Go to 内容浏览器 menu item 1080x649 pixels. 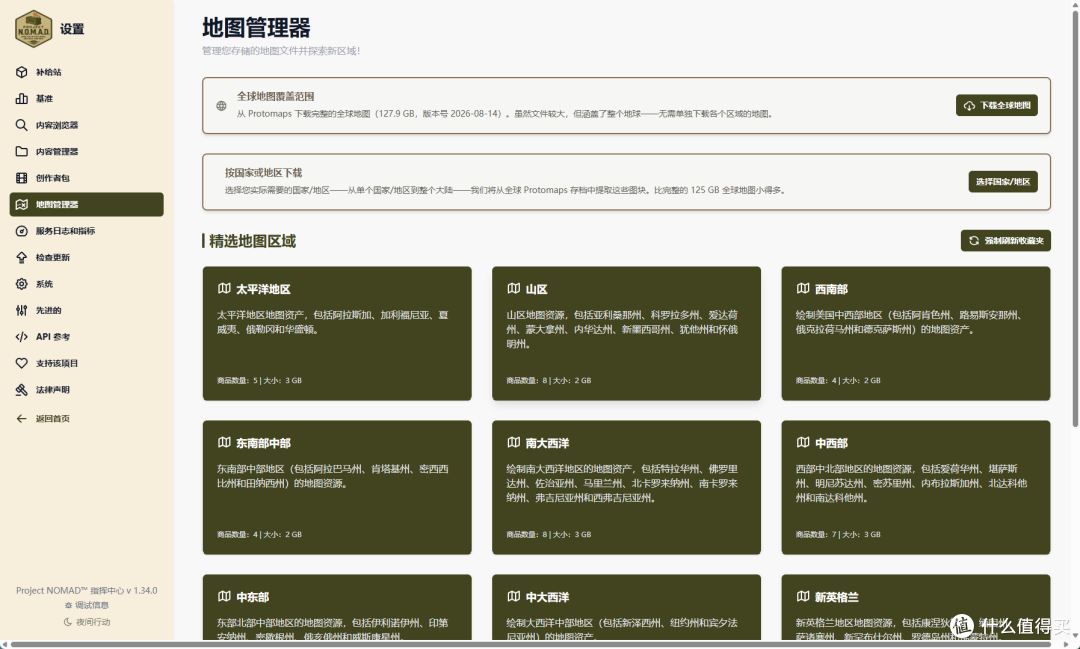coord(87,125)
